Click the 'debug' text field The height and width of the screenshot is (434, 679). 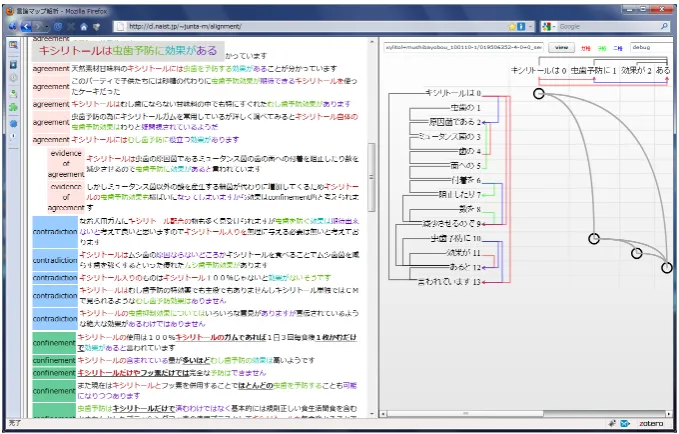click(x=651, y=47)
